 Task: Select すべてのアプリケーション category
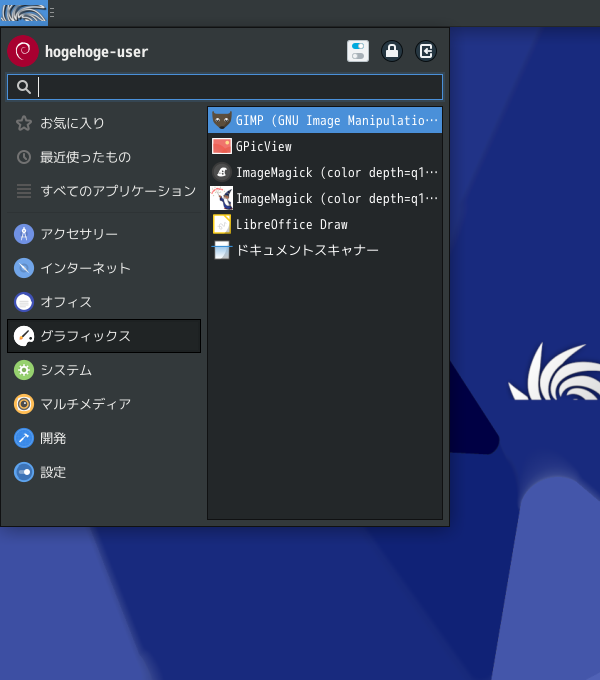104,191
